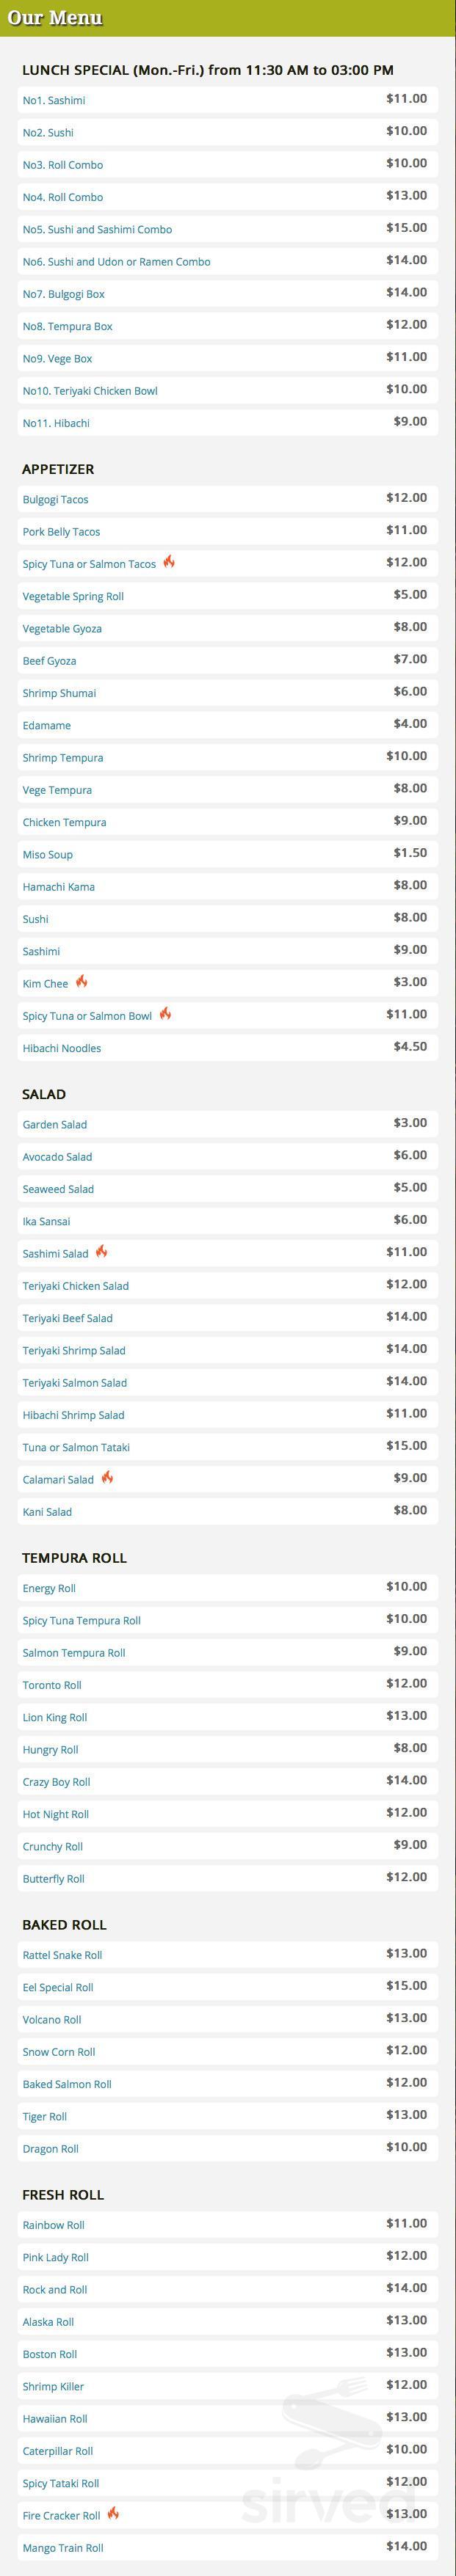Open the Garden Salad item
The height and width of the screenshot is (2576, 456).
point(228,1124)
